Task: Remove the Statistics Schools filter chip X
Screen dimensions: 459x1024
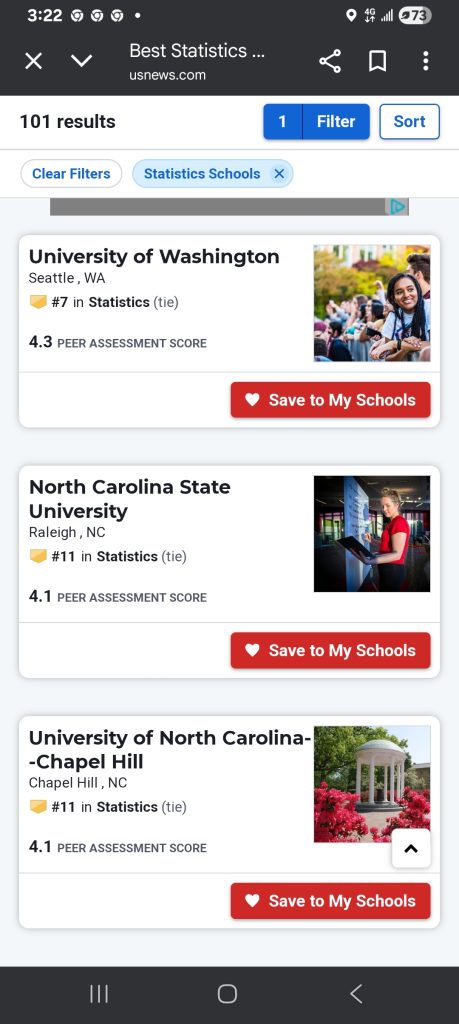Action: pyautogui.click(x=279, y=174)
